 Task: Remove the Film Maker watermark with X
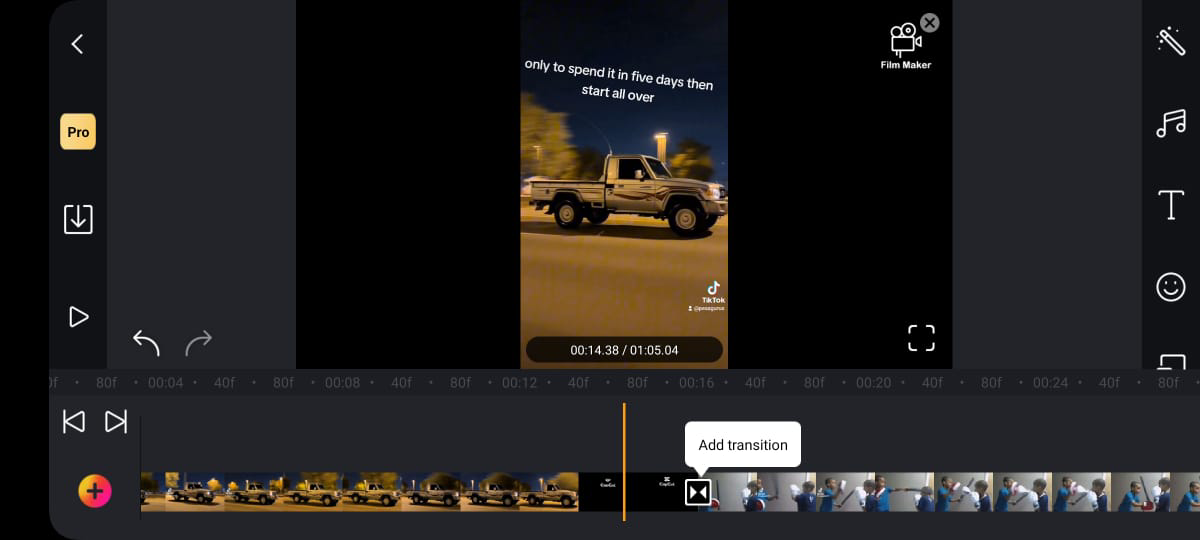click(930, 22)
